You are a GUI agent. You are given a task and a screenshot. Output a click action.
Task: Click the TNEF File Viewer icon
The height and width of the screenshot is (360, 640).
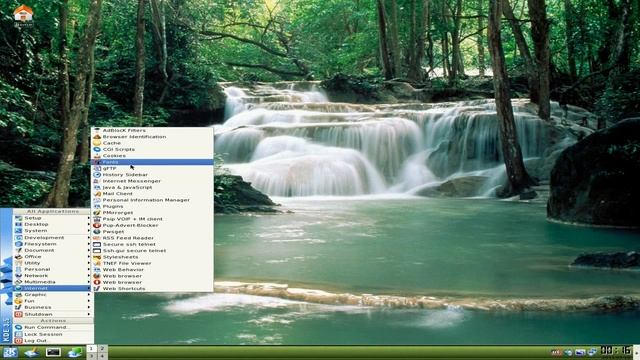[97, 263]
